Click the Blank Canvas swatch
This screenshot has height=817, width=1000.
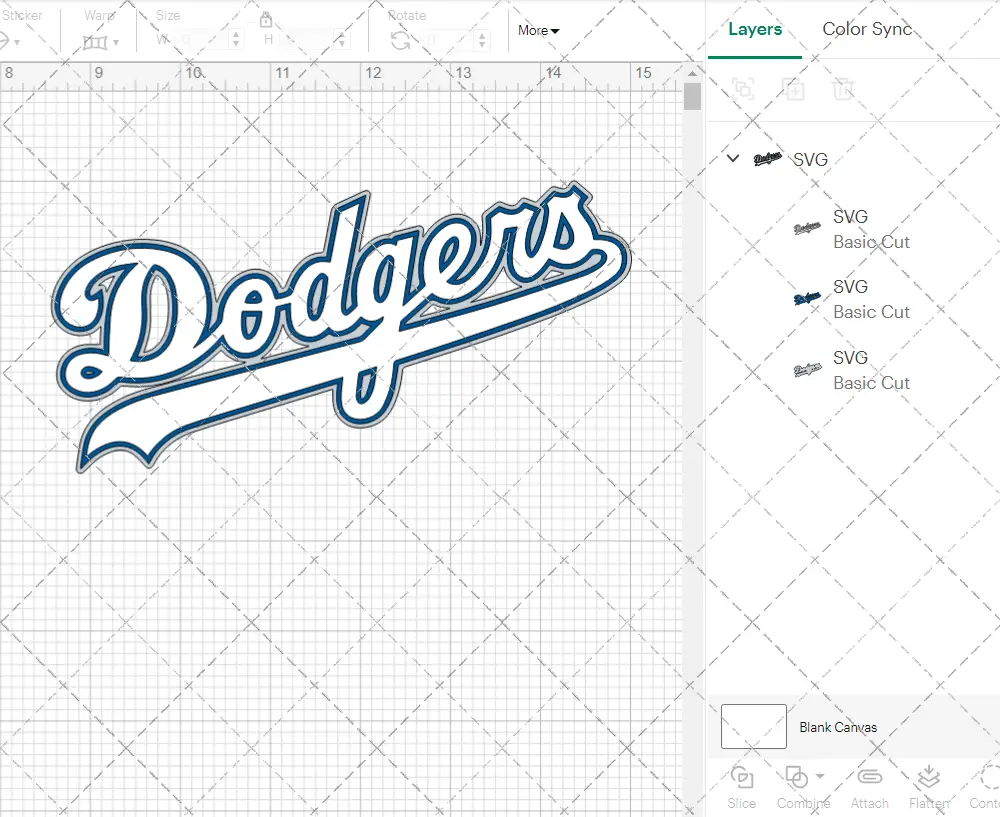754,726
